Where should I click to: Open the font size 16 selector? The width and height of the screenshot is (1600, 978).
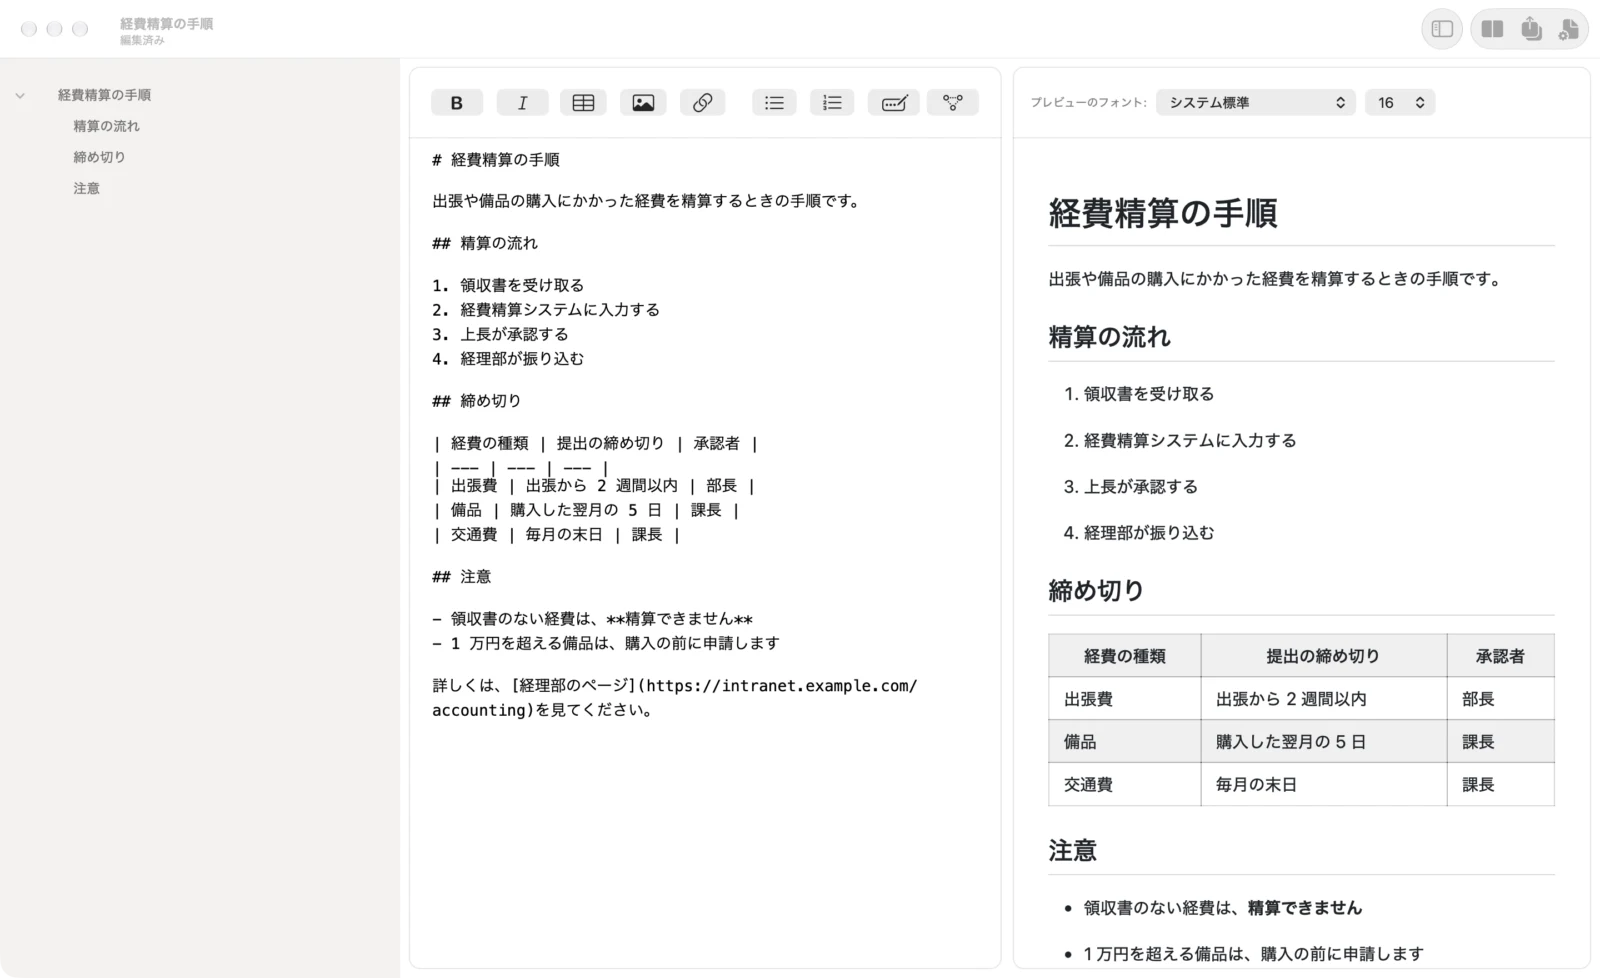(x=1400, y=102)
